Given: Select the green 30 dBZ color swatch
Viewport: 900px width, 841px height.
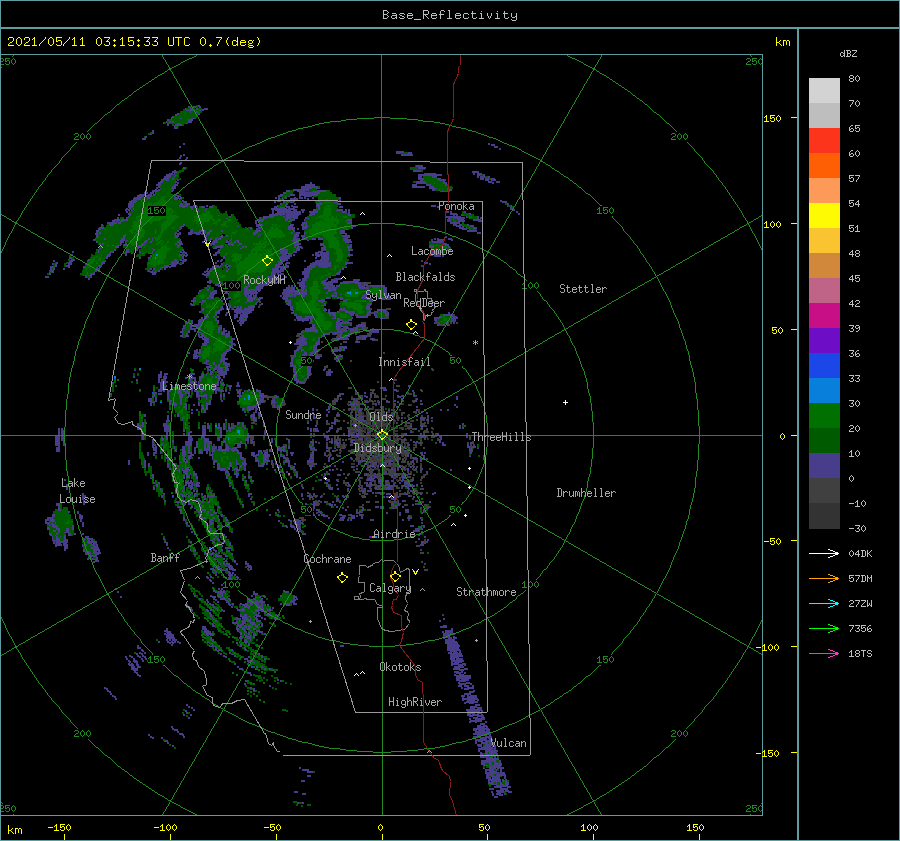Looking at the screenshot, I should [x=824, y=416].
